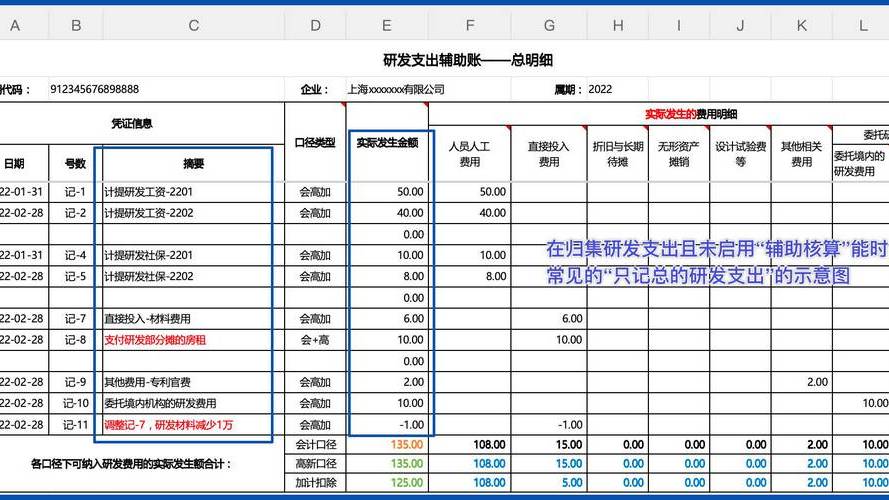Select column header F
Viewport: 889px width, 500px height.
[x=470, y=26]
